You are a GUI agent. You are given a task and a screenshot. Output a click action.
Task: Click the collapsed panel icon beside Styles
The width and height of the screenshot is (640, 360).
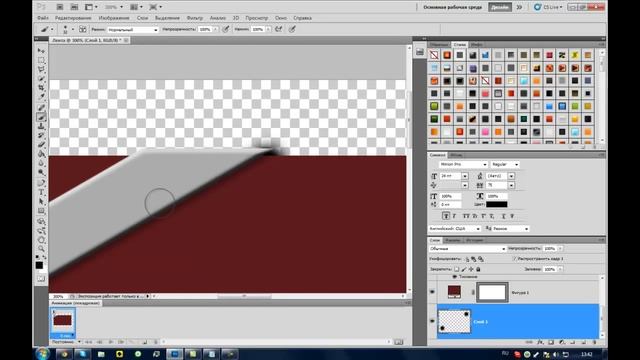point(420,52)
